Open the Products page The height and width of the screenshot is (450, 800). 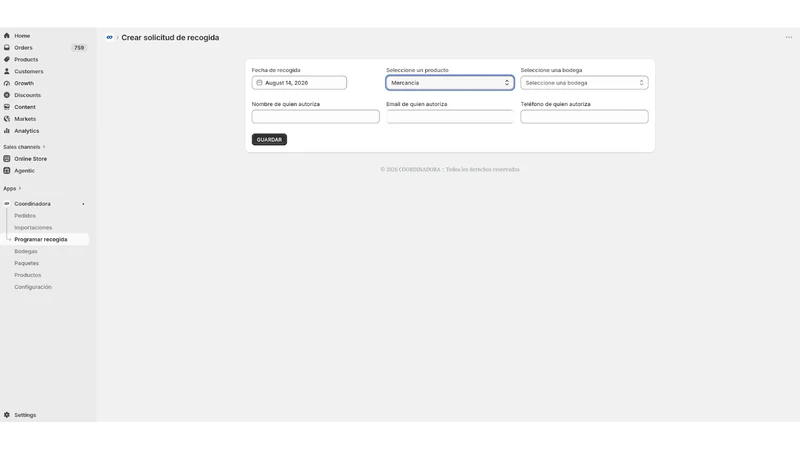coord(26,59)
